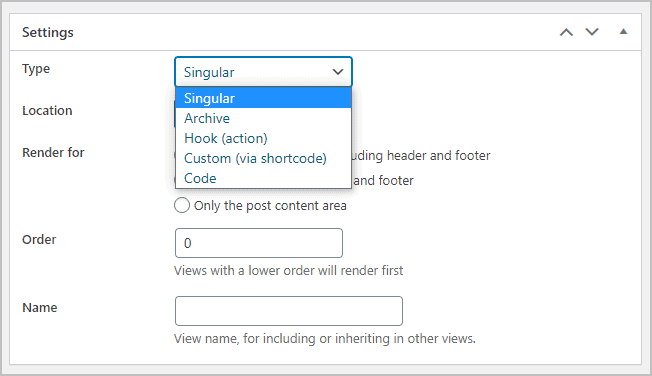652x376 pixels.
Task: Select the Only the post content area radio
Action: tap(182, 205)
